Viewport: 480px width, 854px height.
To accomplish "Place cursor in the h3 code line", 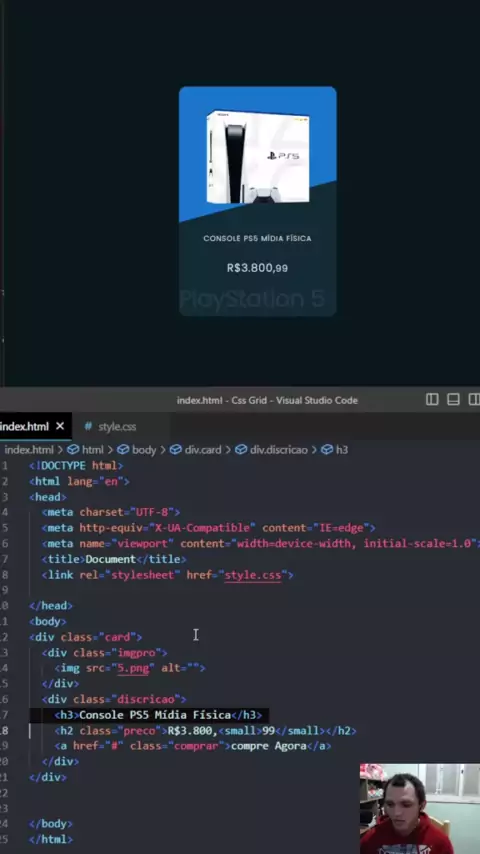I will 158,715.
